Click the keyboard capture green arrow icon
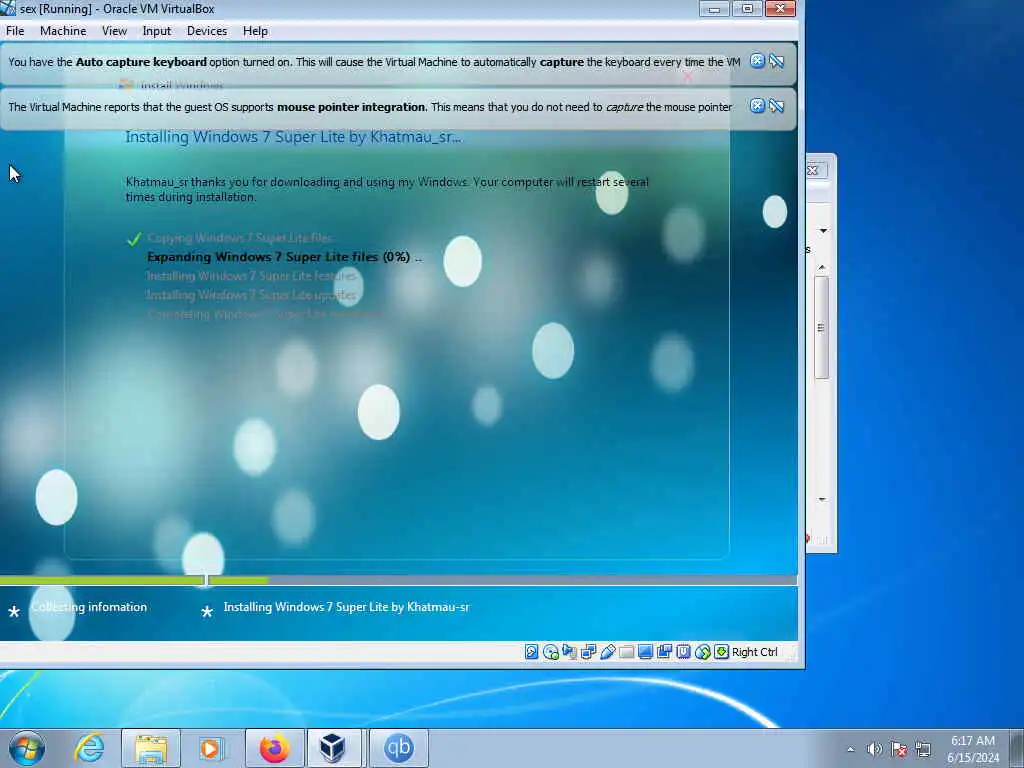This screenshot has height=768, width=1024. [x=721, y=652]
